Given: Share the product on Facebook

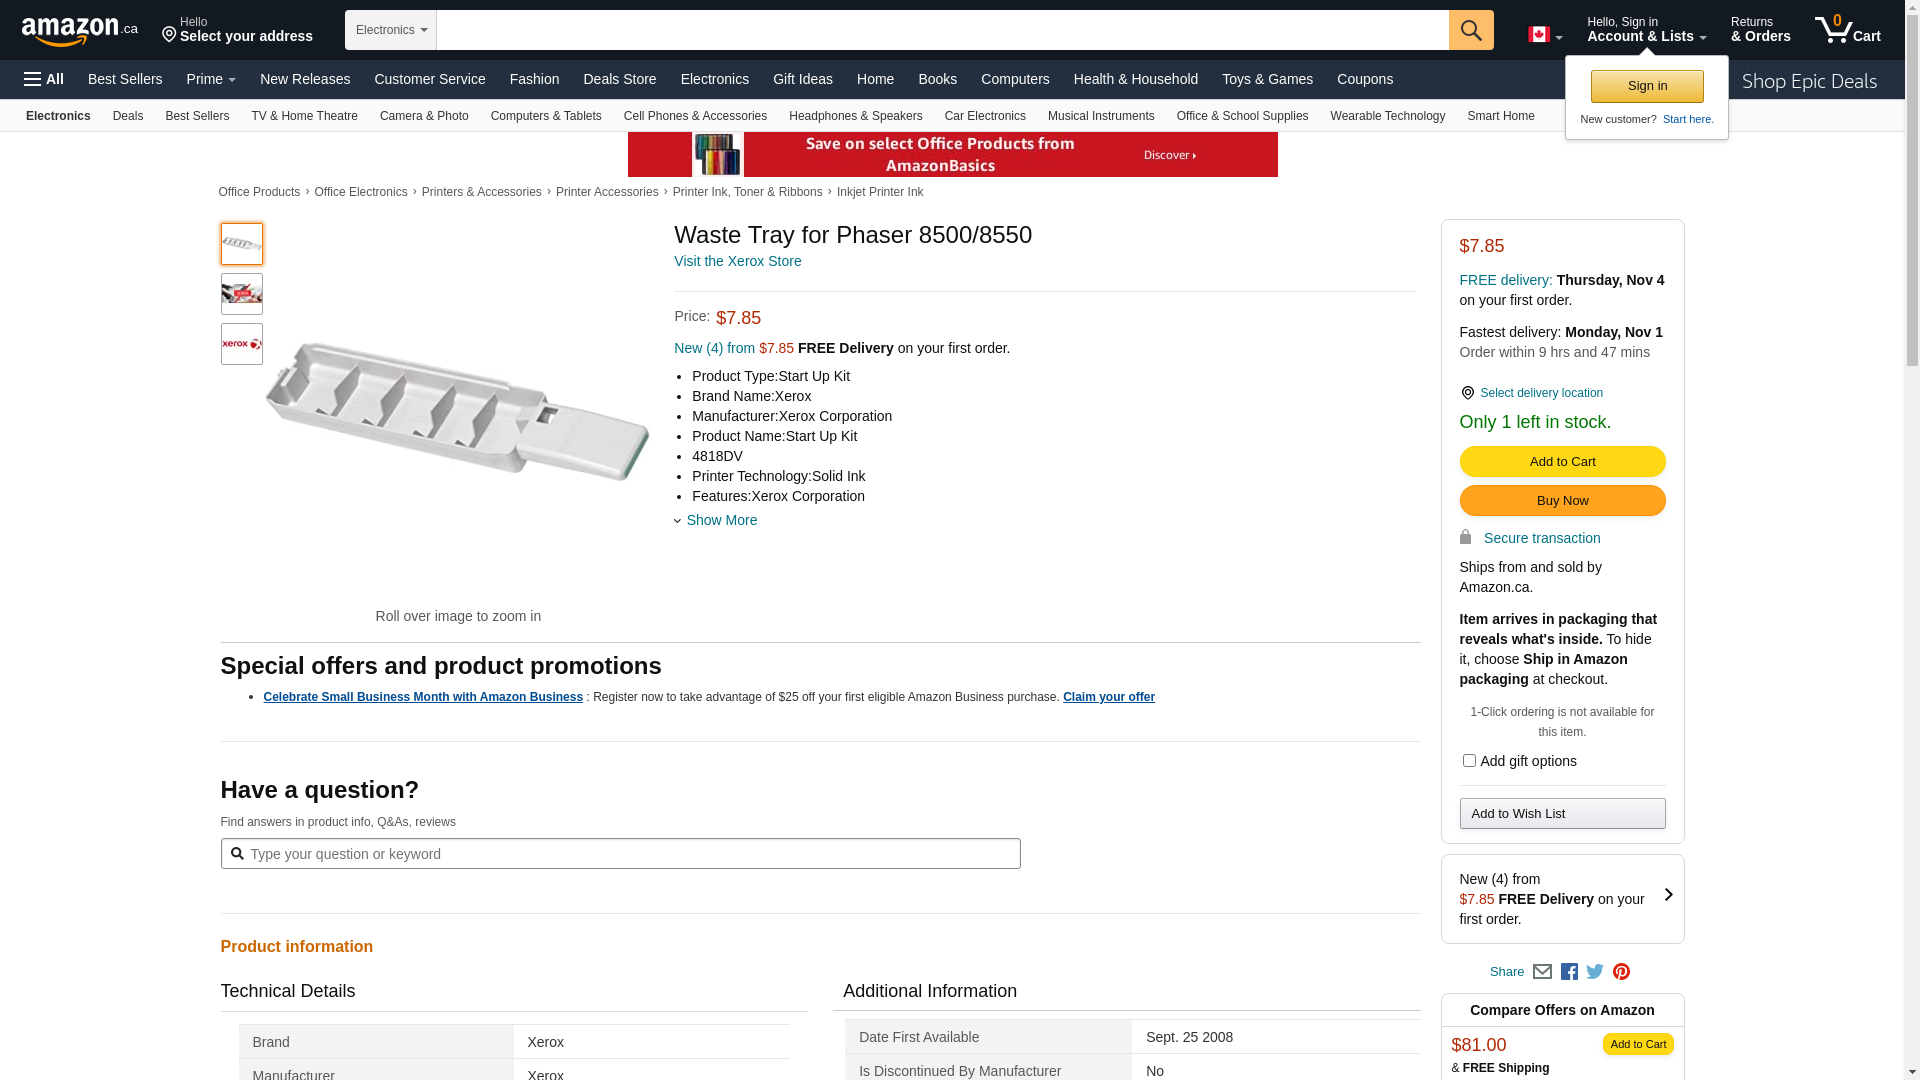Looking at the screenshot, I should coord(1569,972).
